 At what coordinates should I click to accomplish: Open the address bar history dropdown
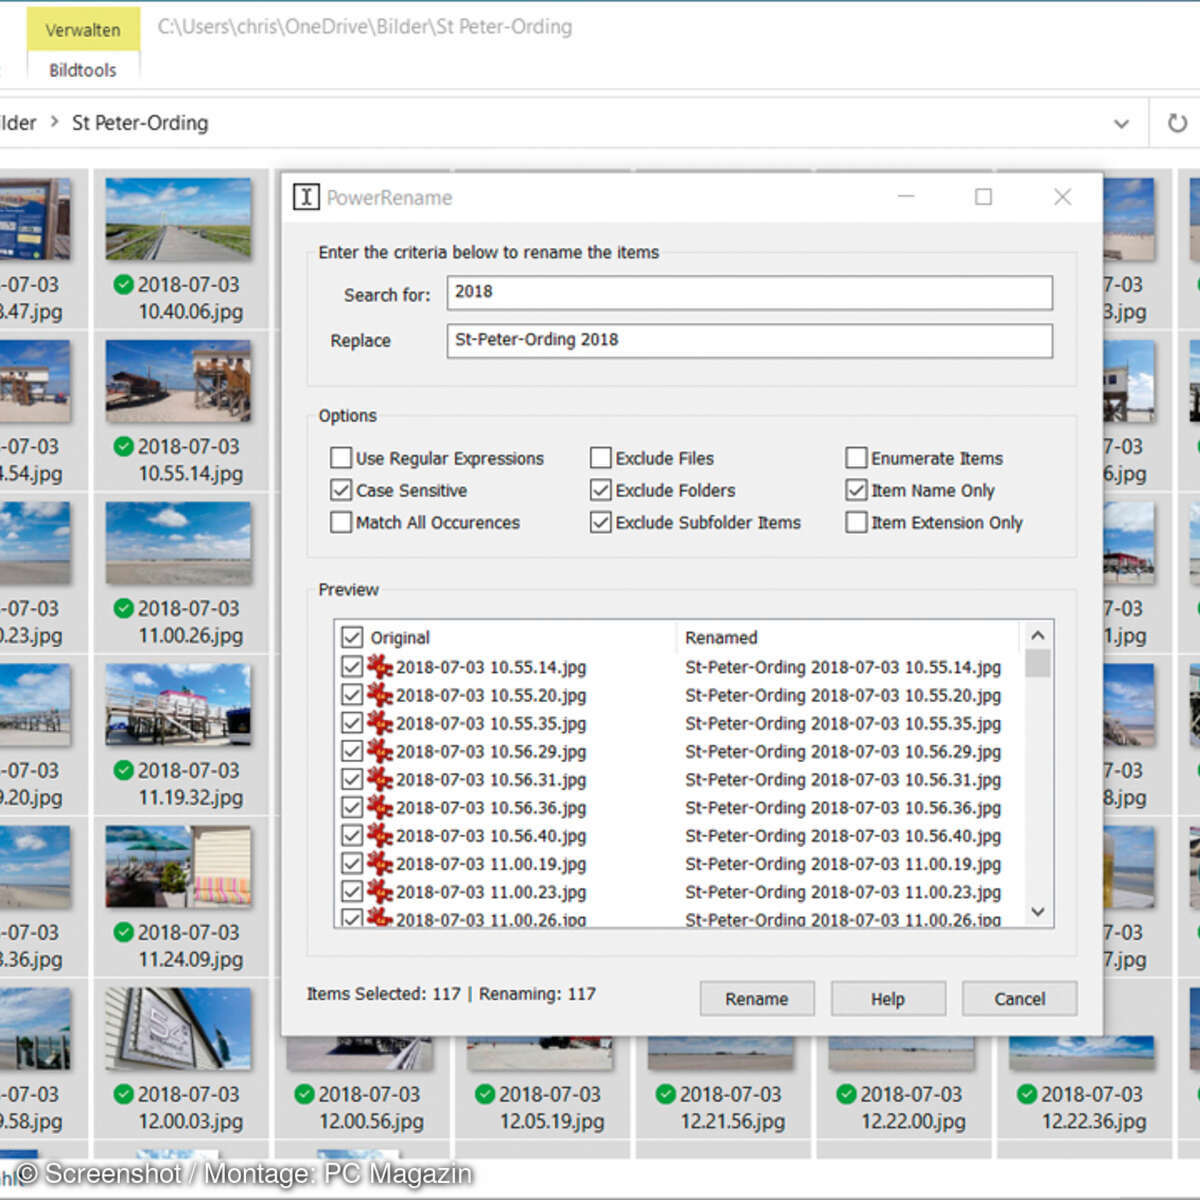(x=1121, y=122)
